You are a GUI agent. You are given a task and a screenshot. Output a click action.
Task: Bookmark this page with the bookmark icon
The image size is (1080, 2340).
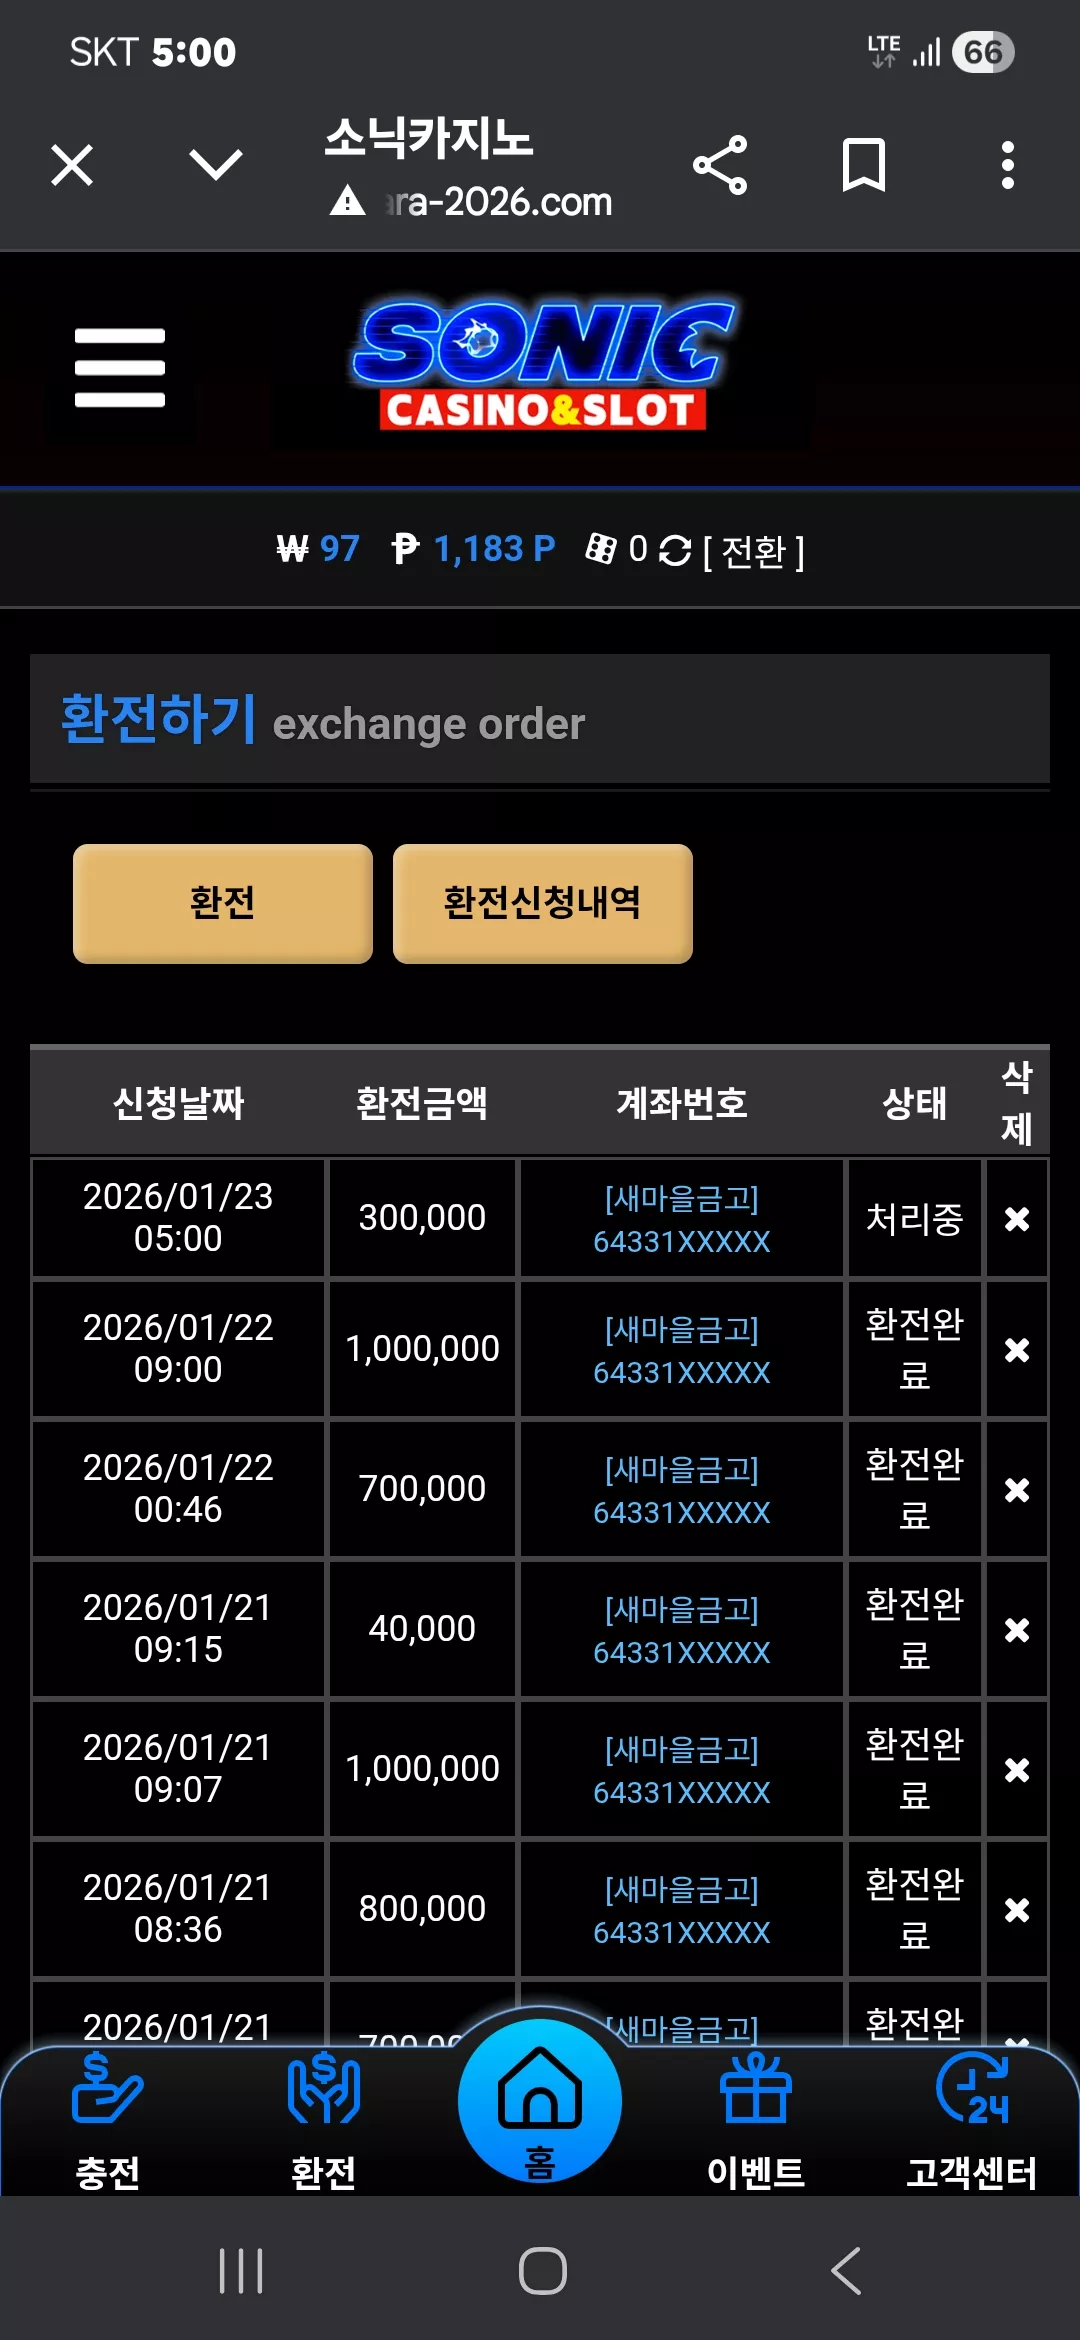tap(864, 165)
